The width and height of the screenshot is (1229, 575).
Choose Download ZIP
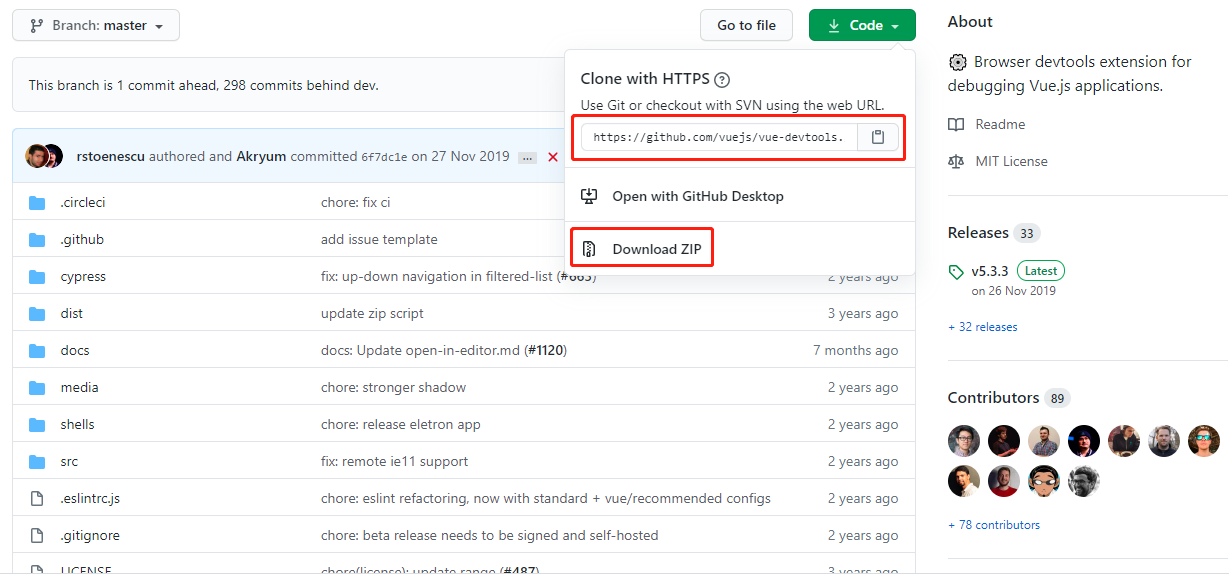(x=657, y=248)
